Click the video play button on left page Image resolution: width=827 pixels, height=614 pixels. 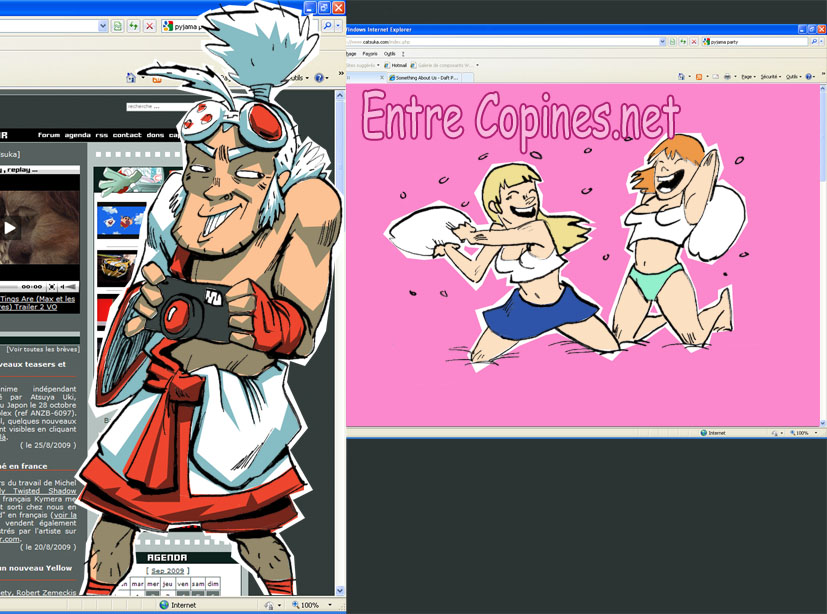pyautogui.click(x=10, y=228)
